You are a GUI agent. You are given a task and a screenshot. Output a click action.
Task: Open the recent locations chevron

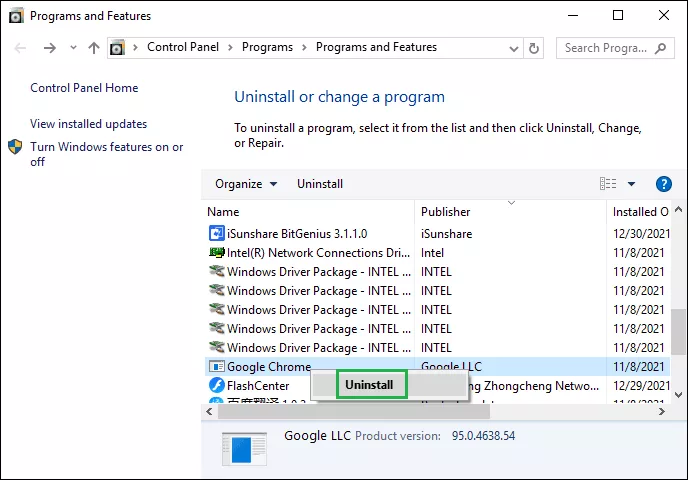pos(73,47)
